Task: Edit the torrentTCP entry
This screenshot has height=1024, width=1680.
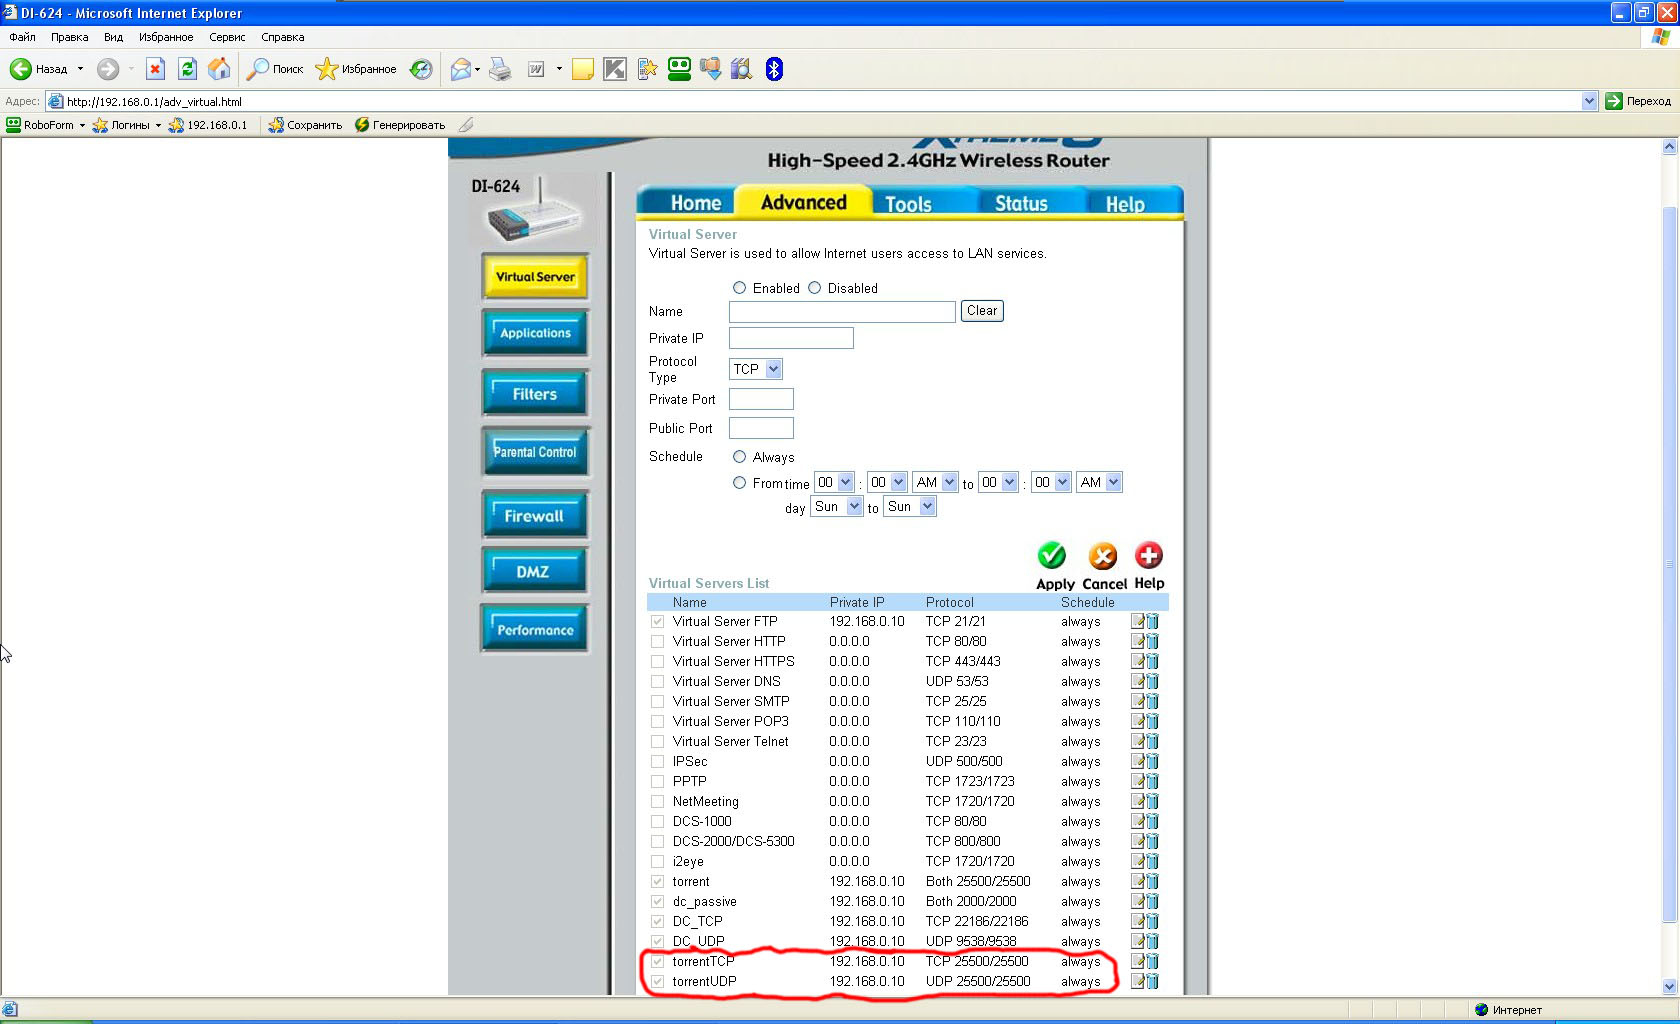Action: 1138,961
